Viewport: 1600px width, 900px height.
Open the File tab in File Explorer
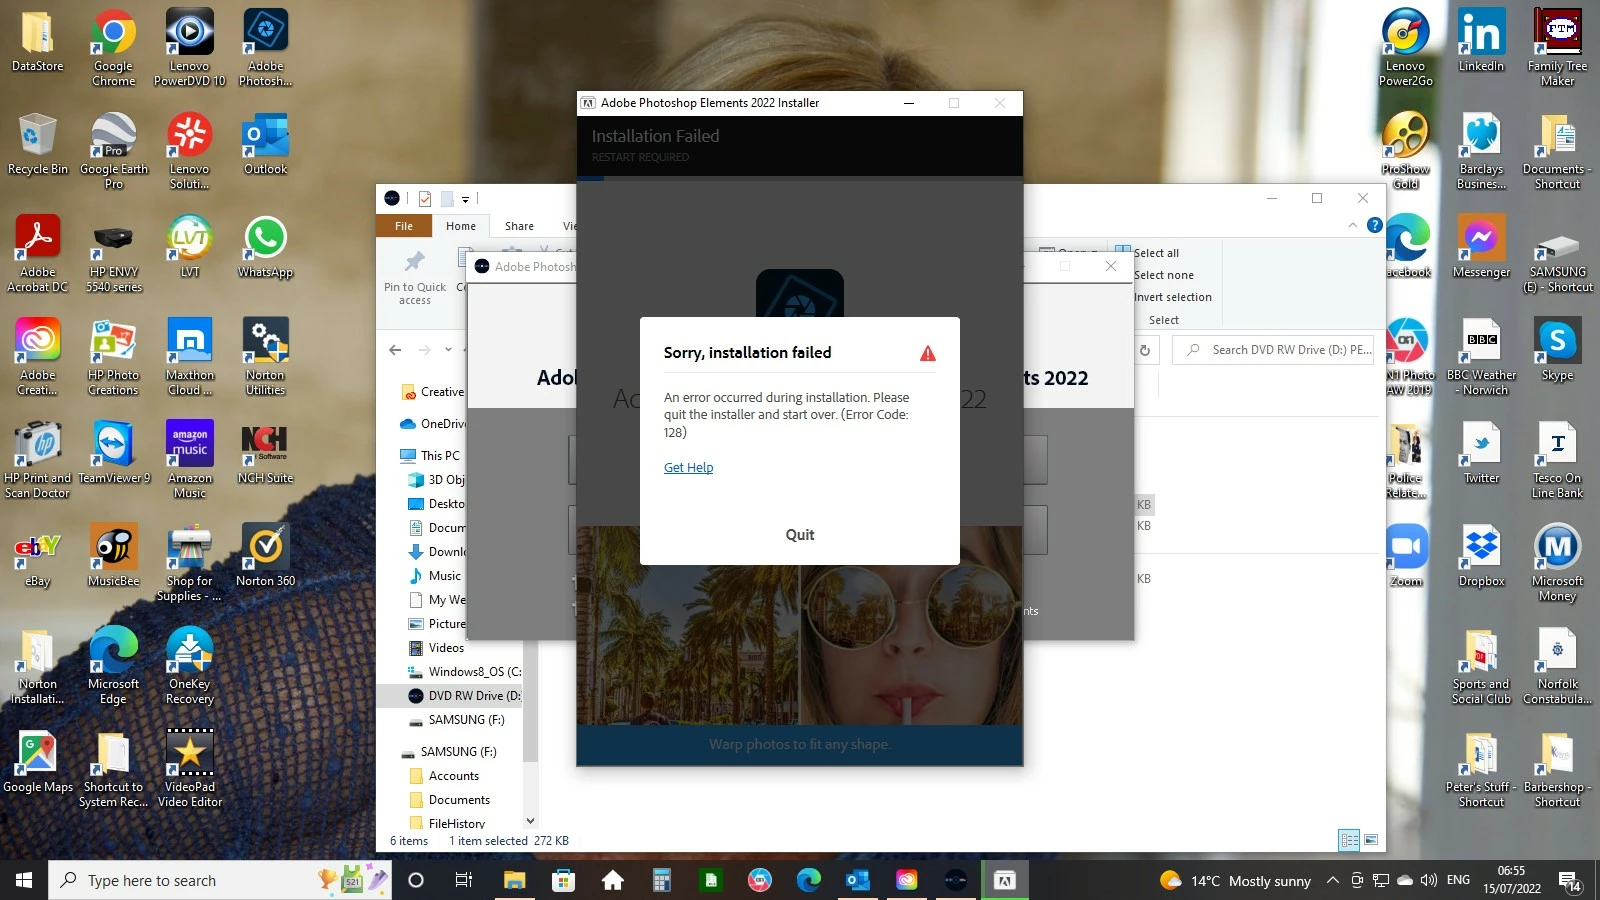[x=404, y=226]
